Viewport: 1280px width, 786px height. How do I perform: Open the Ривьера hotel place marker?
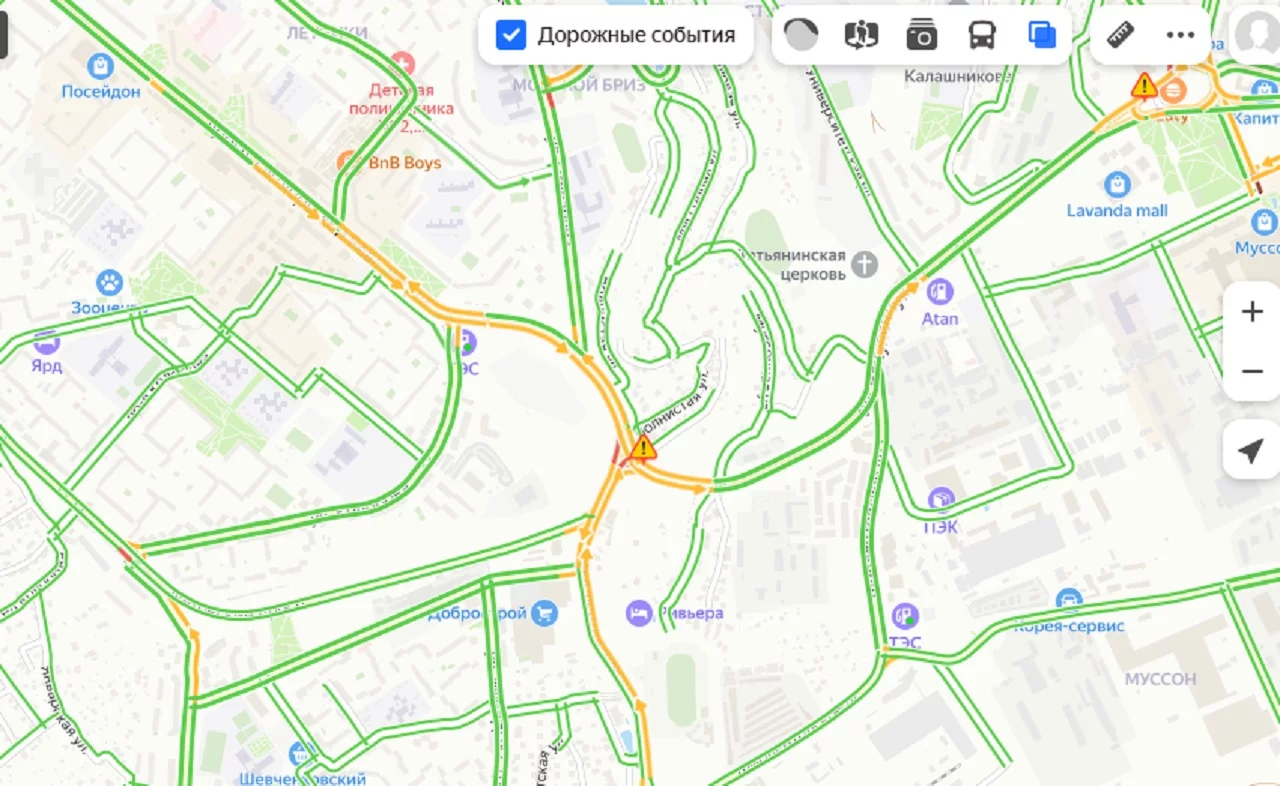639,613
